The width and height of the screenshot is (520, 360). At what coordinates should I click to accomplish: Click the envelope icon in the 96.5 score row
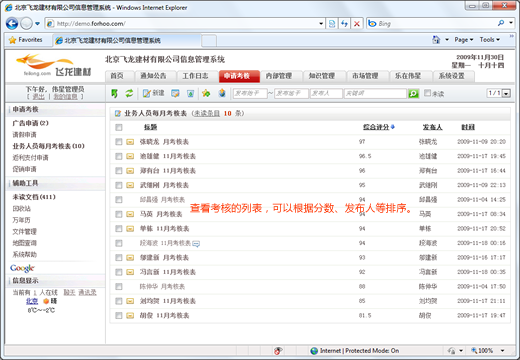click(x=130, y=156)
